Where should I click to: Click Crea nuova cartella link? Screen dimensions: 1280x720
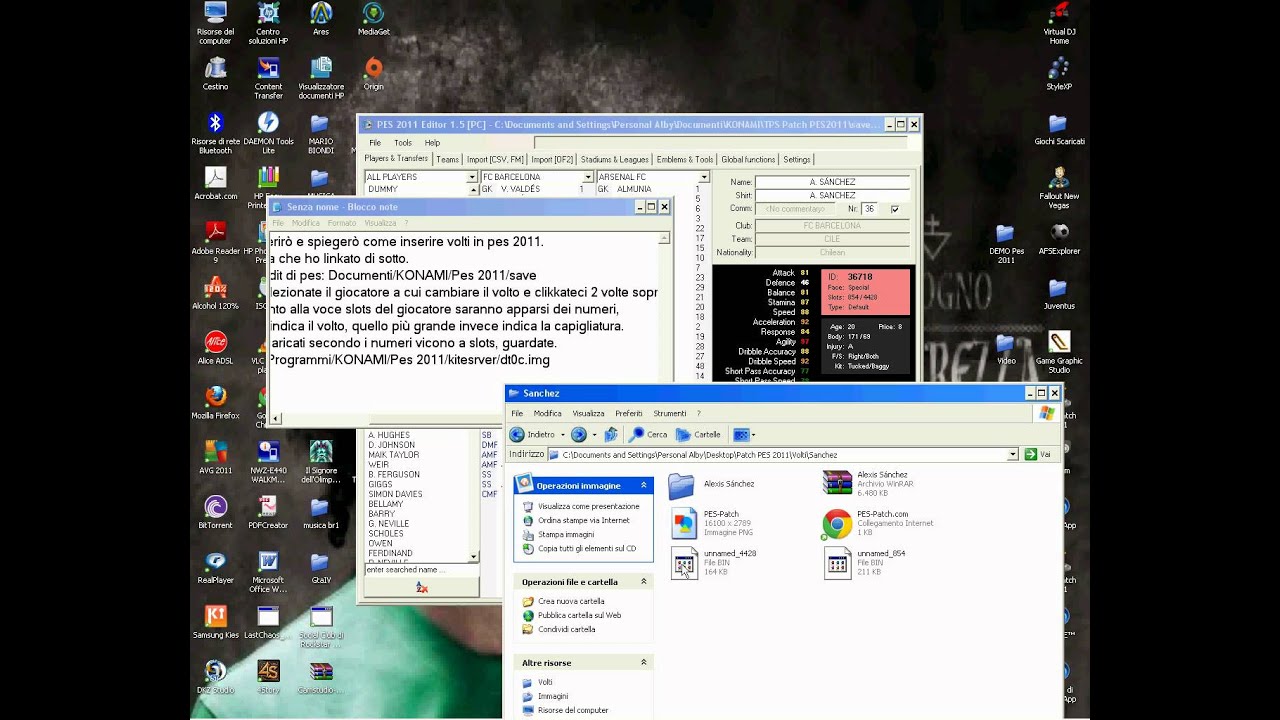(x=571, y=601)
